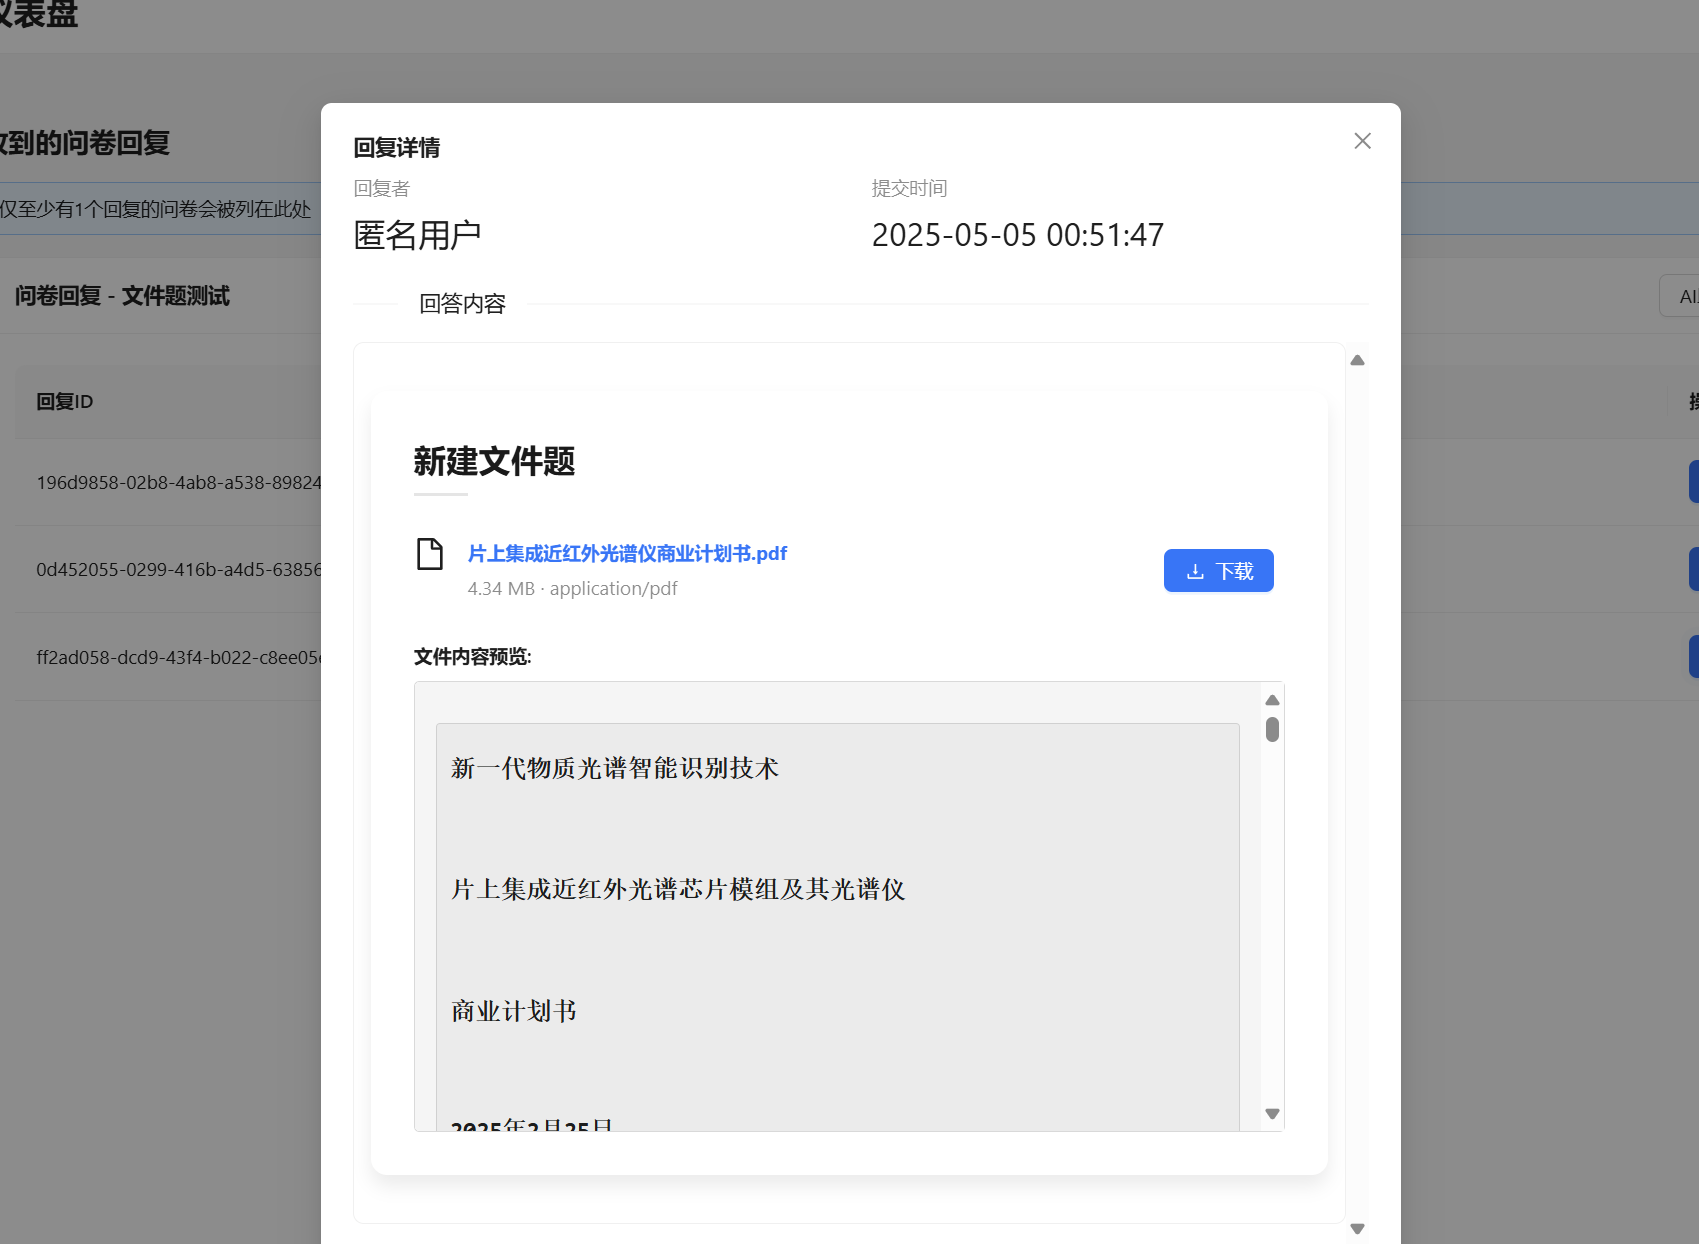1699x1244 pixels.
Task: Click the document file icon beside the PDF name
Action: click(430, 553)
